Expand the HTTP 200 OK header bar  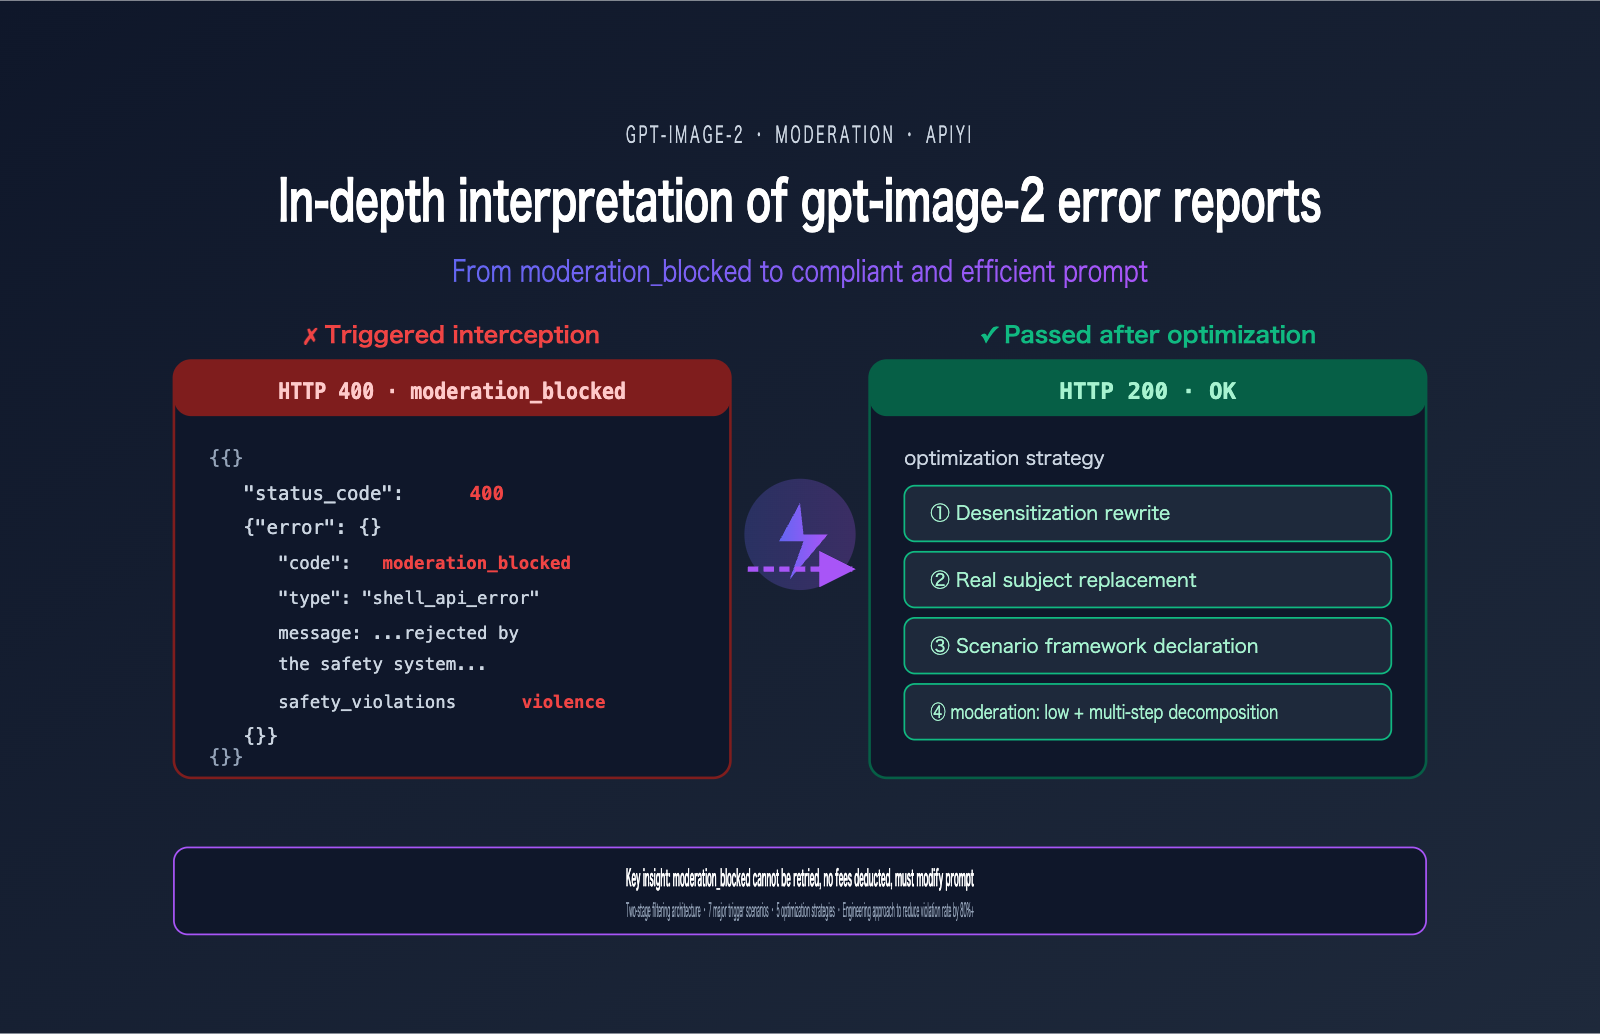[1147, 391]
